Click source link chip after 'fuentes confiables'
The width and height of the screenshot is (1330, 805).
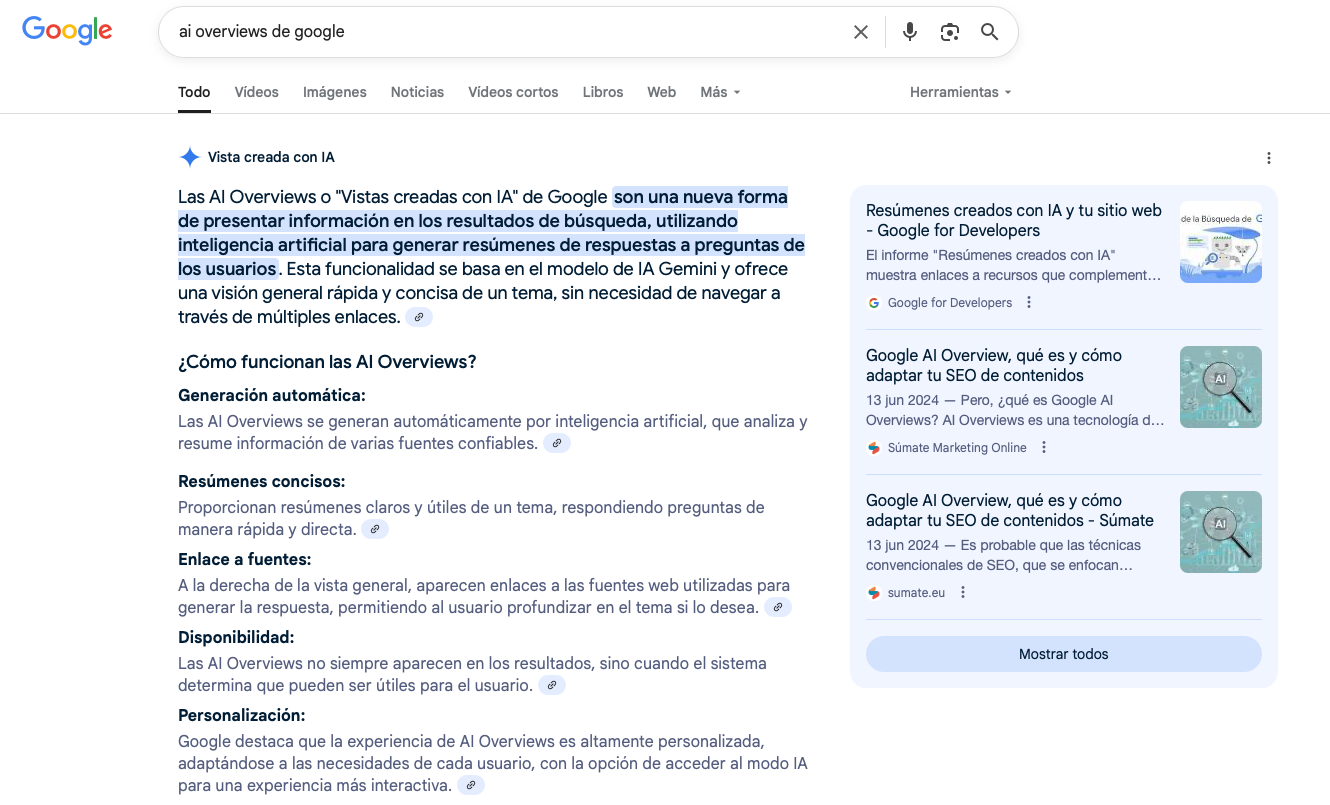pos(557,443)
